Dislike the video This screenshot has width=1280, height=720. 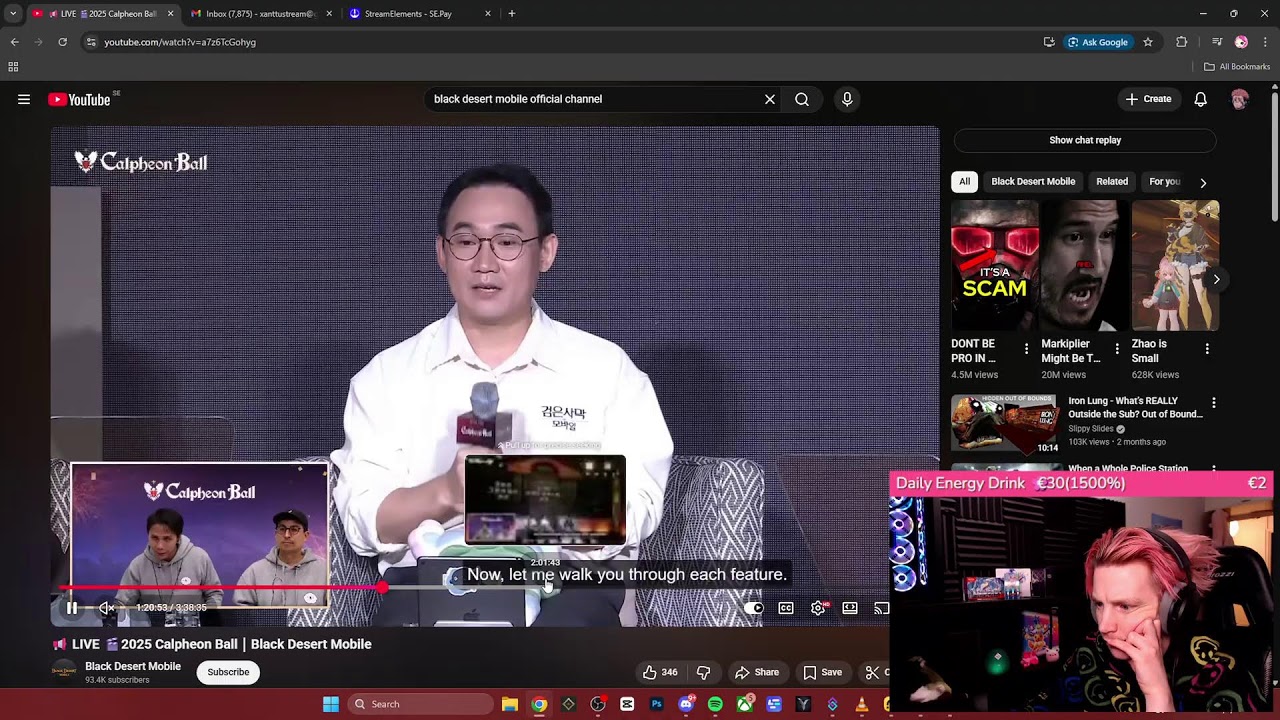tap(703, 672)
